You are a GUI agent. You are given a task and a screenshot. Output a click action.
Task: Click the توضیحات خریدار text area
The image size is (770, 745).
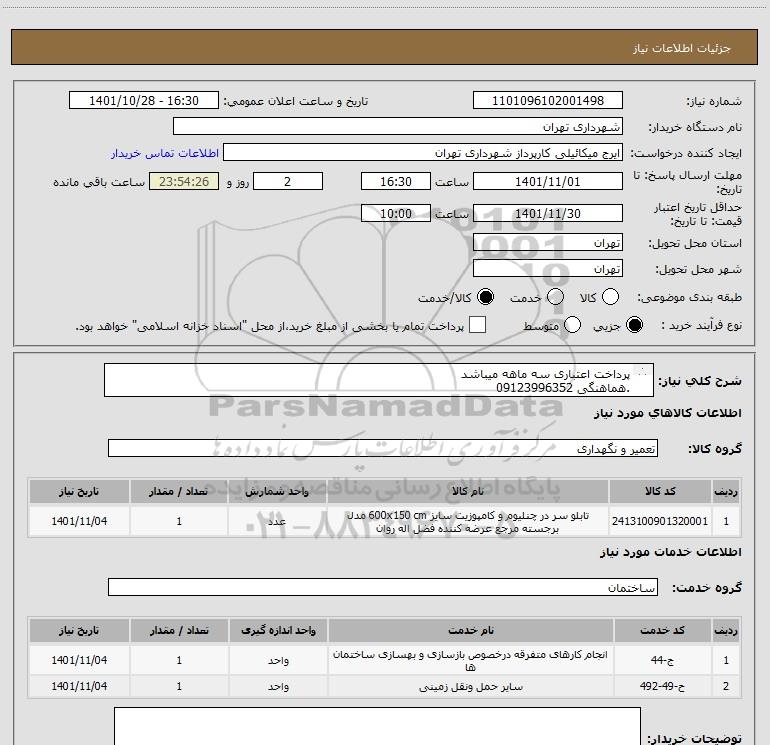(x=377, y=726)
